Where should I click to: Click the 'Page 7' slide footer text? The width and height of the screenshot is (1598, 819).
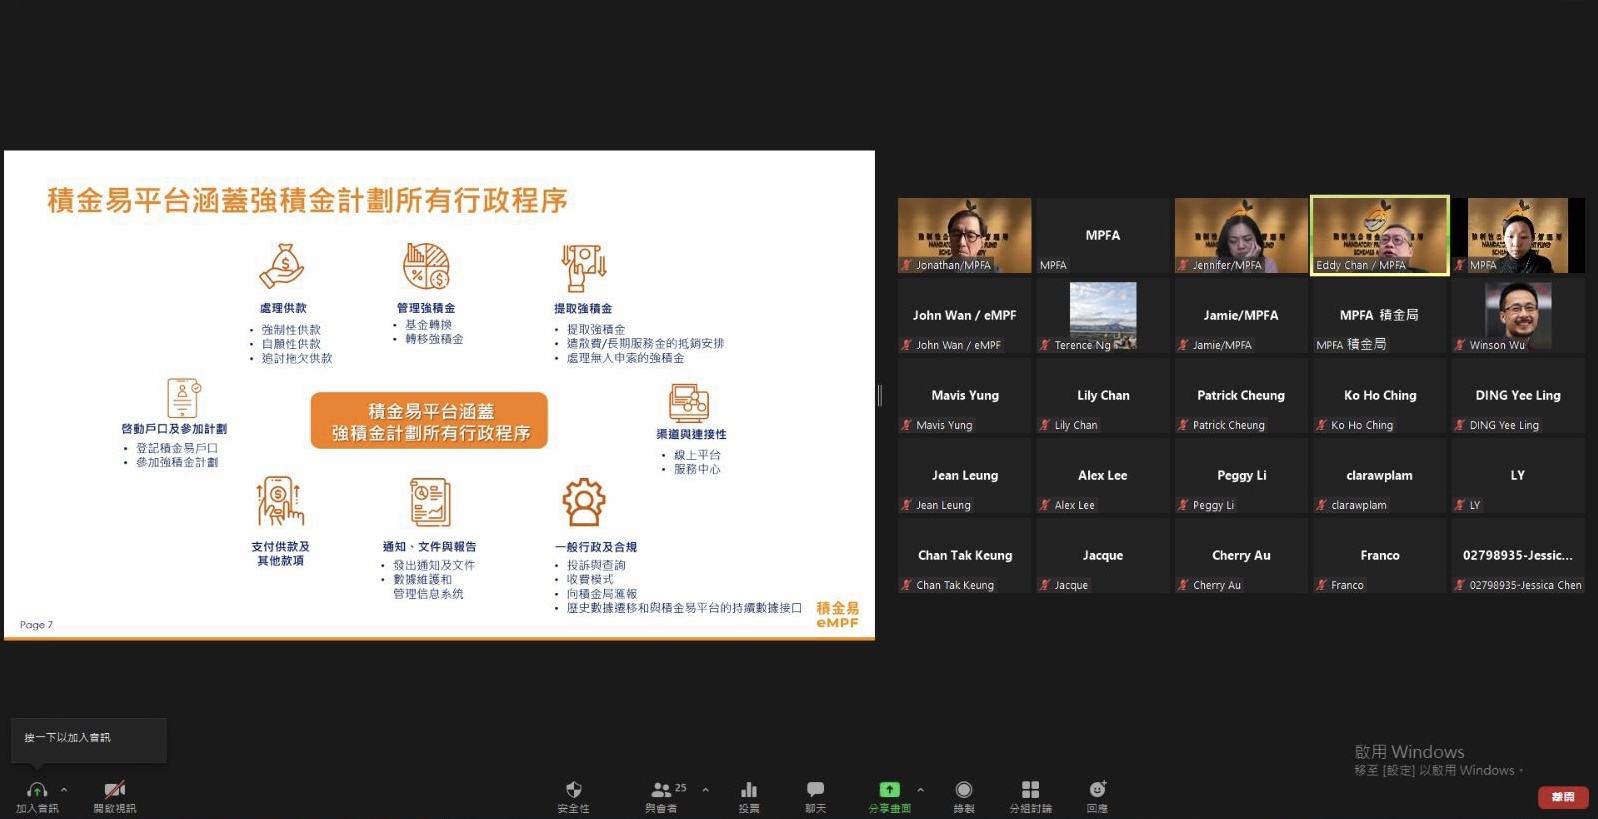point(36,625)
